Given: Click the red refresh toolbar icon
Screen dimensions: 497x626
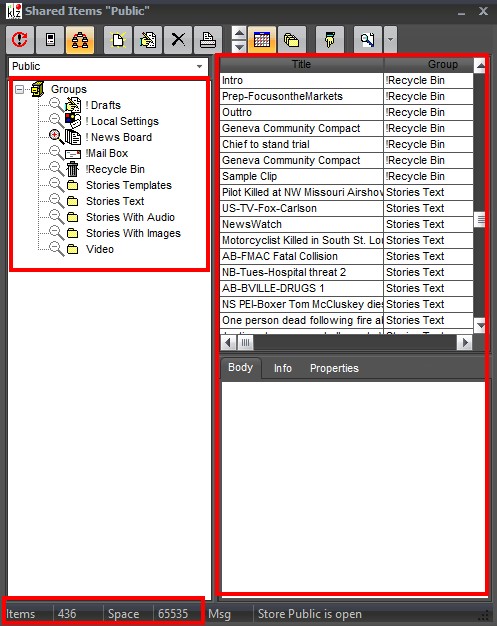Looking at the screenshot, I should pyautogui.click(x=20, y=40).
